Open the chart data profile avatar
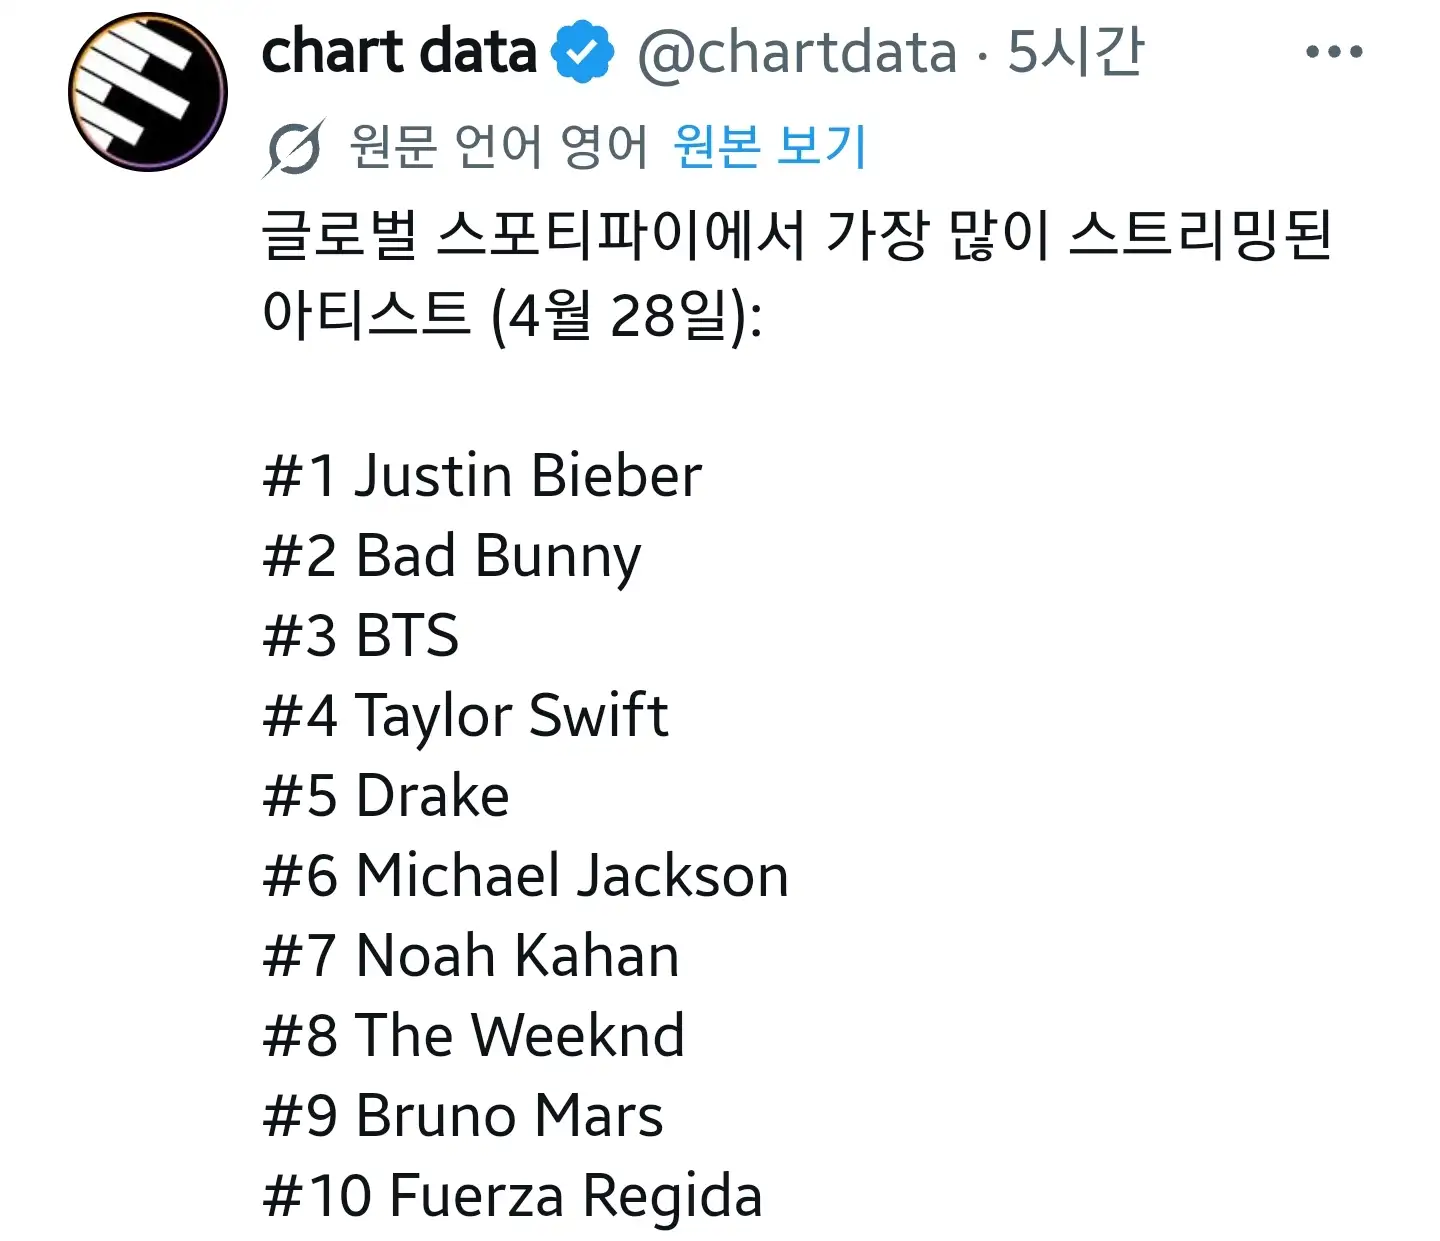 pyautogui.click(x=148, y=92)
